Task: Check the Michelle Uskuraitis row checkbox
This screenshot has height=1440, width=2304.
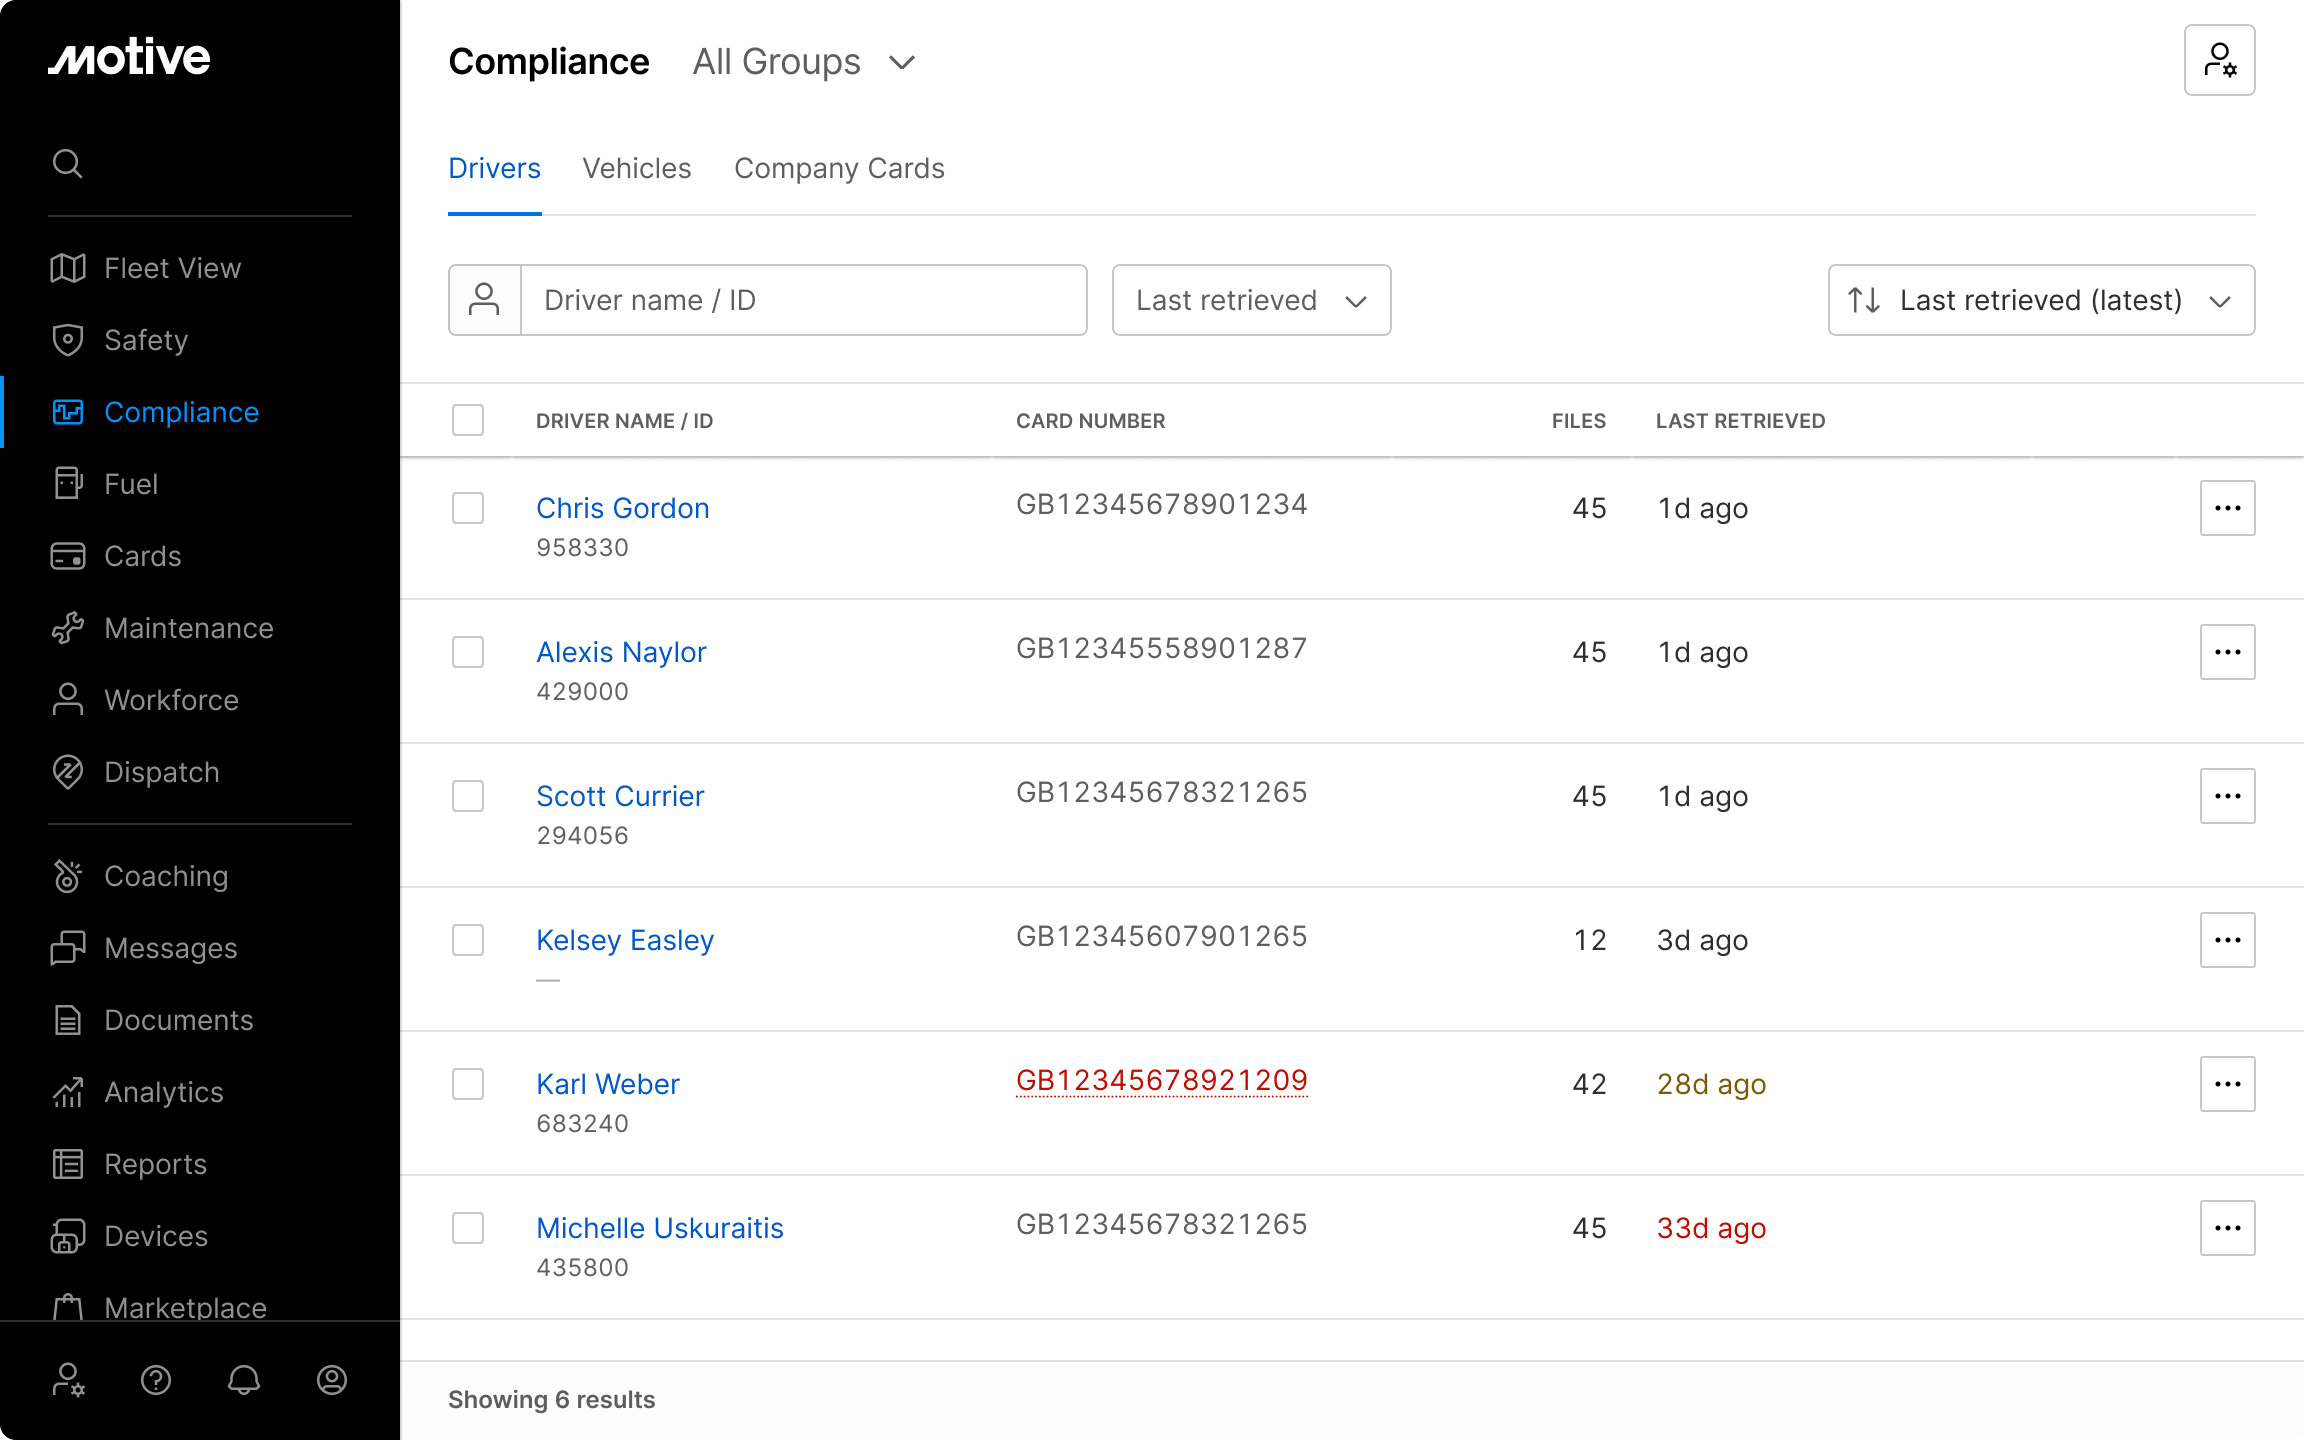Action: point(468,1228)
